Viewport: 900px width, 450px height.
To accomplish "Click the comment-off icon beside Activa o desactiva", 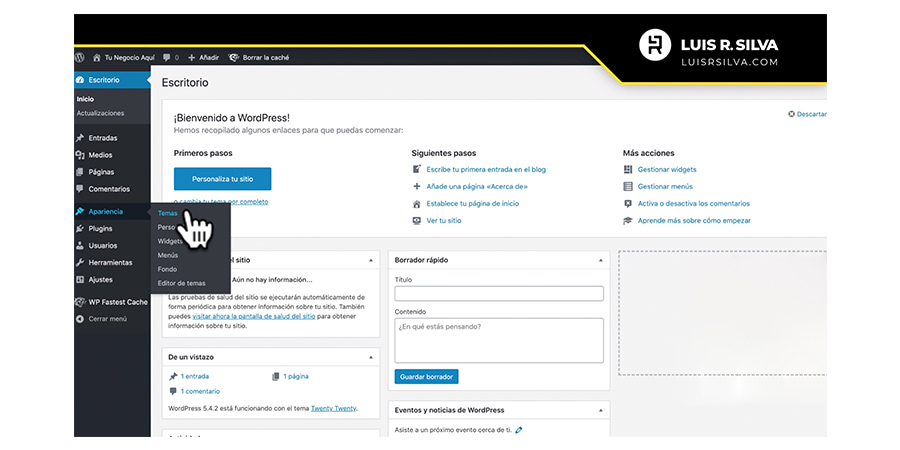I will [628, 204].
